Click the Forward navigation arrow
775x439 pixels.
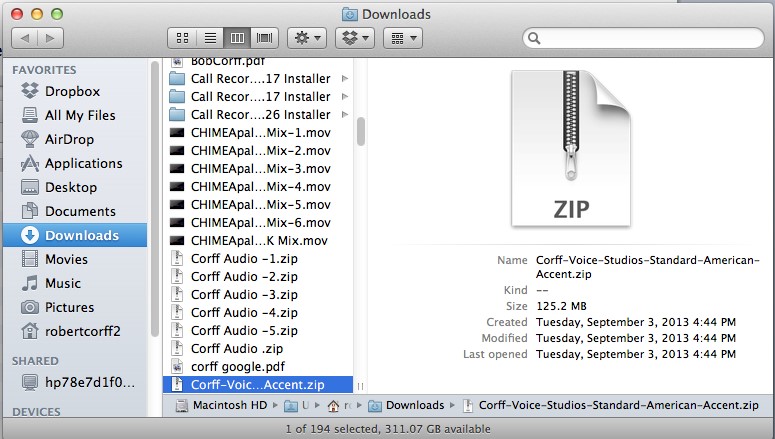point(50,38)
